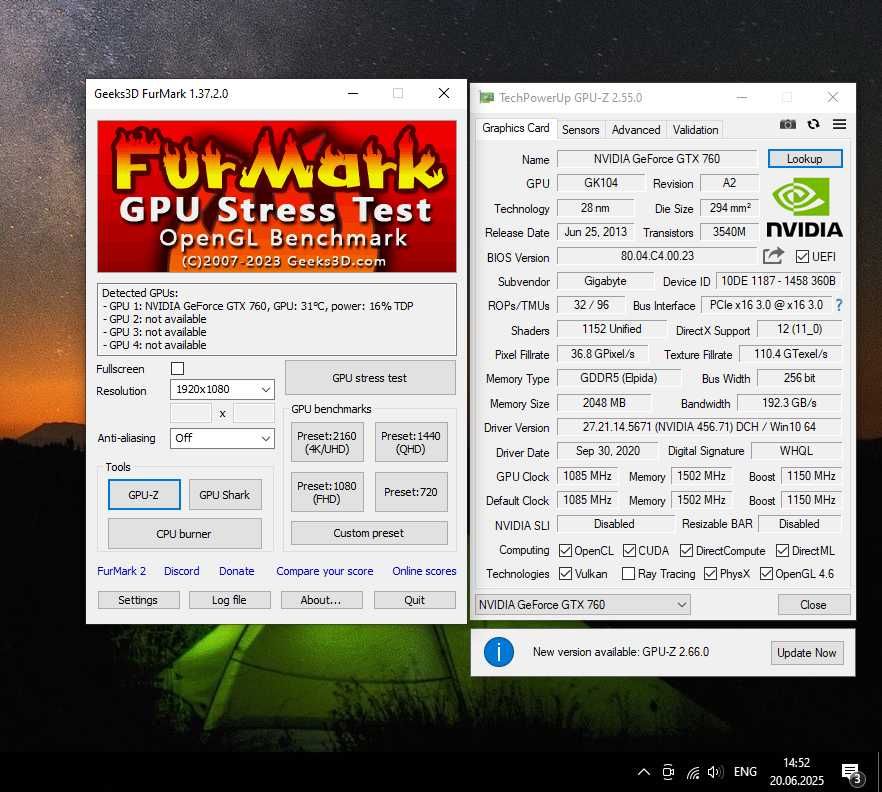Launch GPU-Z from FurMark Tools

tap(144, 495)
